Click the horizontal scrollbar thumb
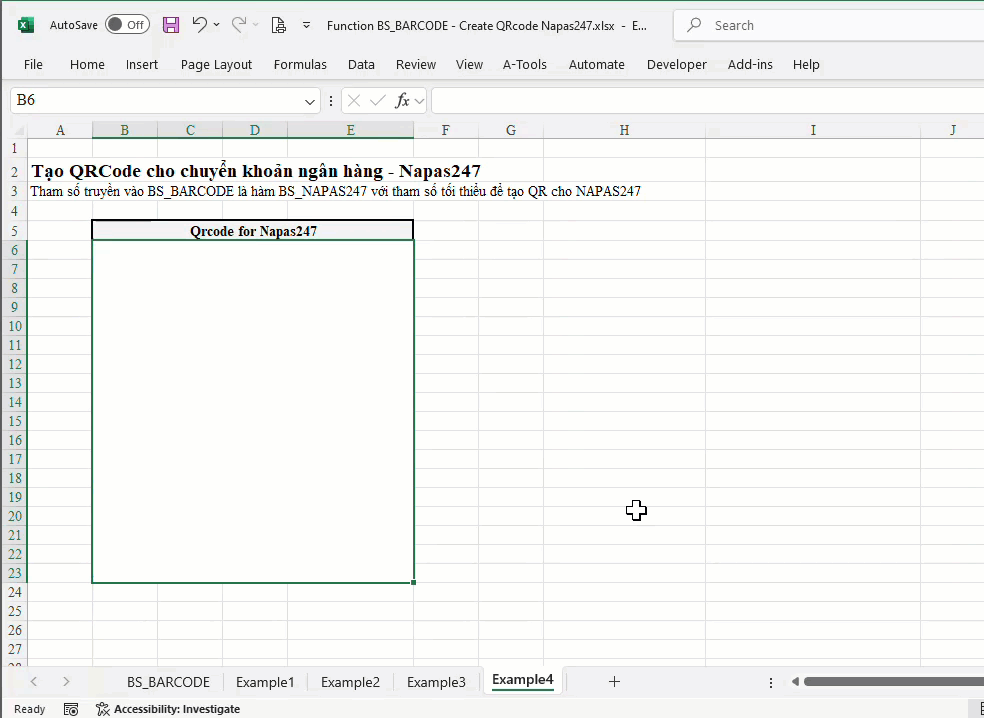The image size is (984, 718). tap(894, 682)
